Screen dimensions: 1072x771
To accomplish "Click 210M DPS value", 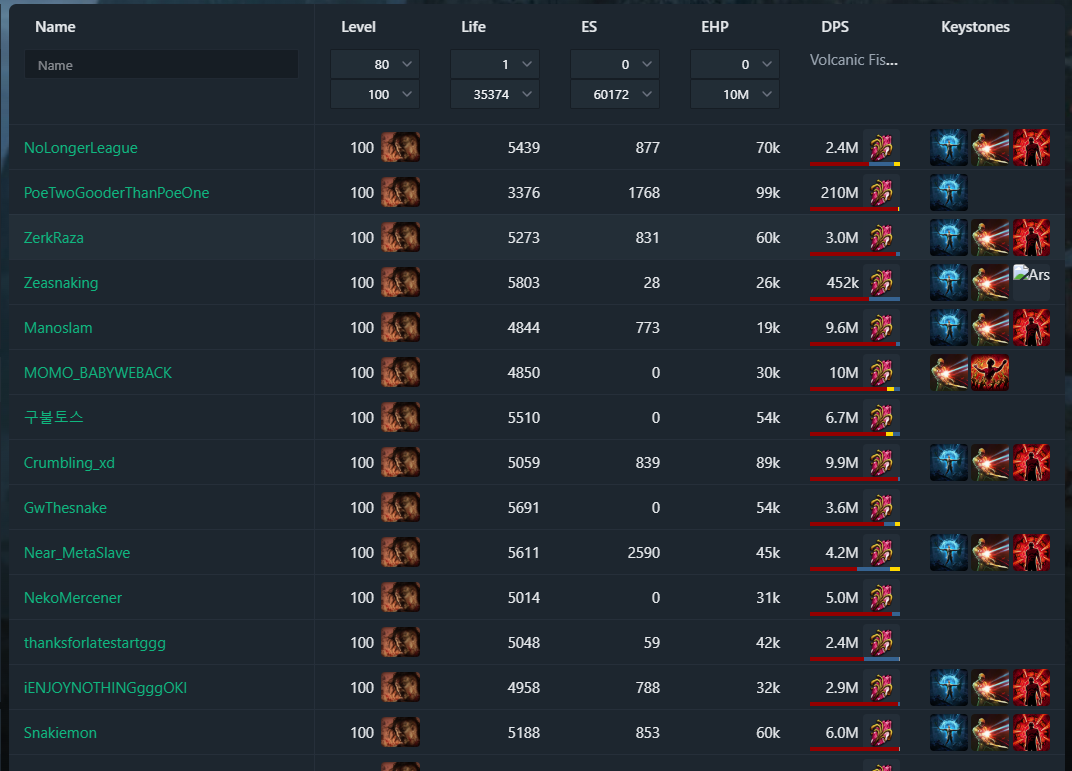I will pos(840,193).
